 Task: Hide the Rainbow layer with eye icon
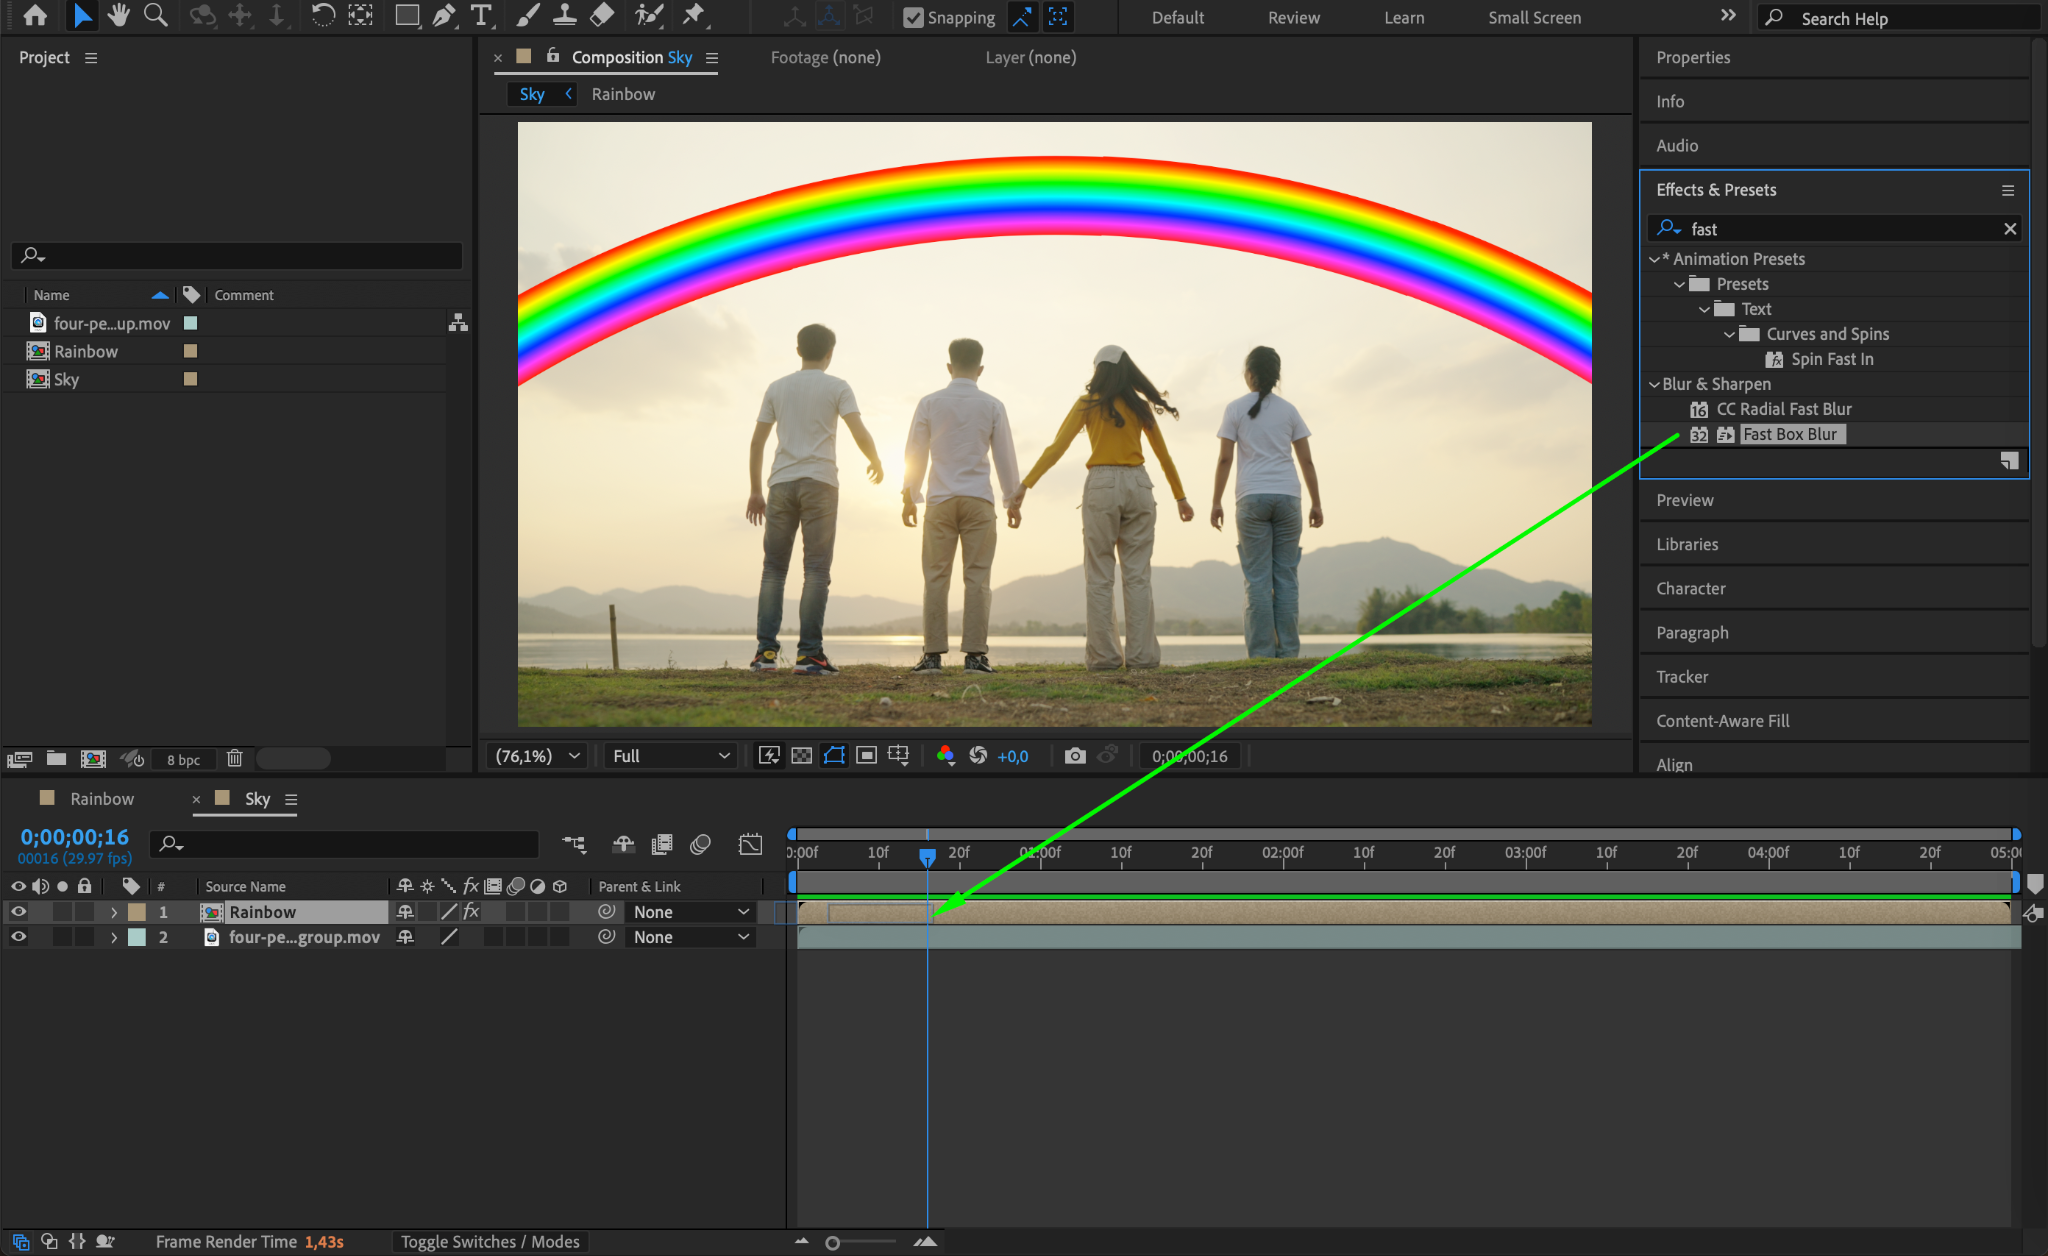point(18,912)
